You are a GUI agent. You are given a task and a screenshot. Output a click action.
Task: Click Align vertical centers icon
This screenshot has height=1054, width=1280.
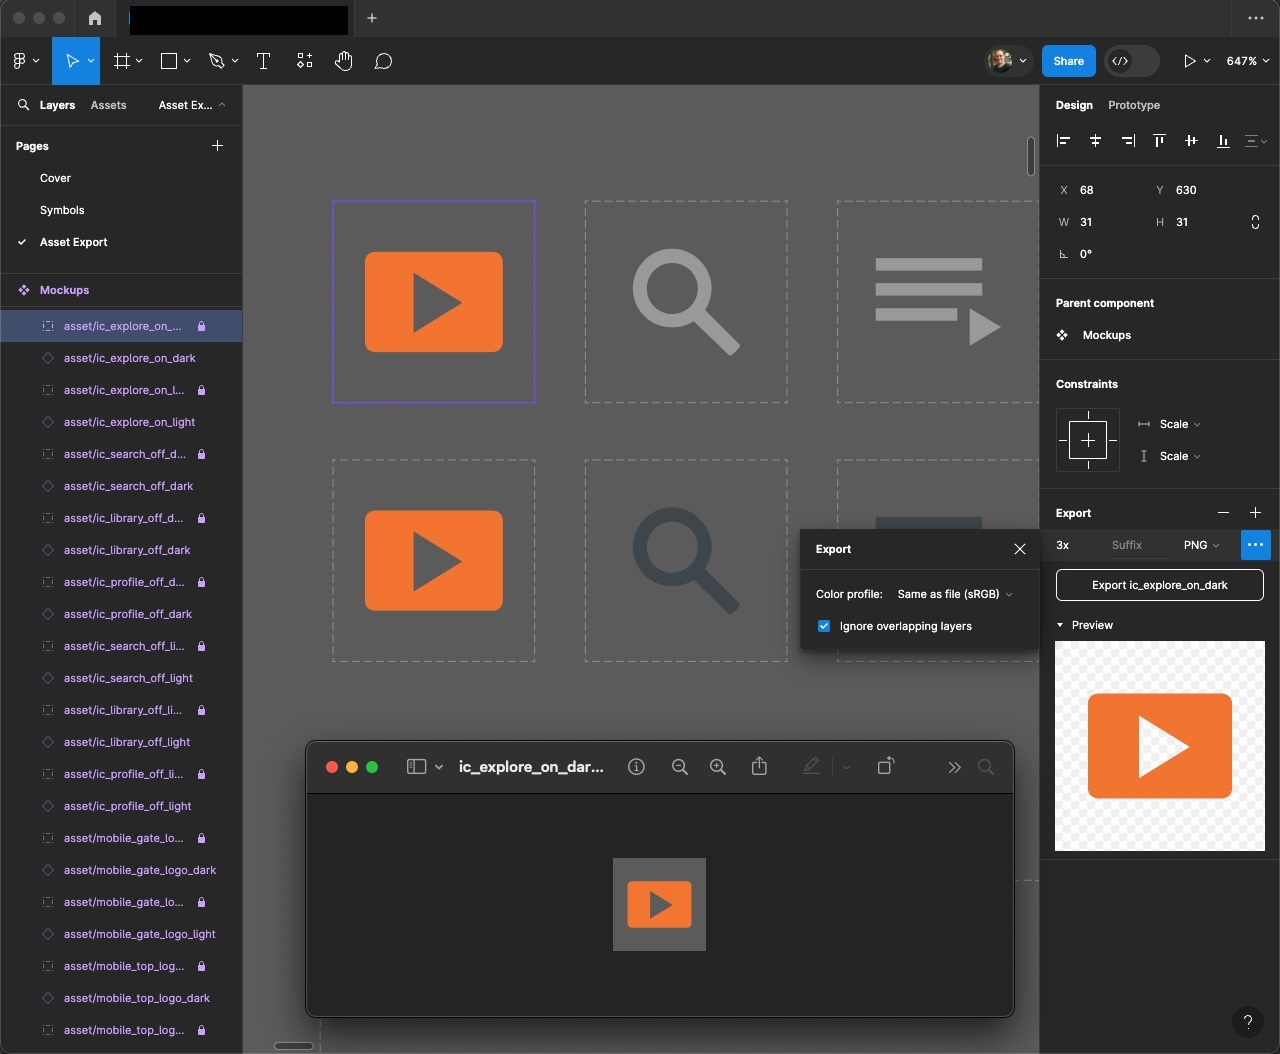tap(1191, 141)
